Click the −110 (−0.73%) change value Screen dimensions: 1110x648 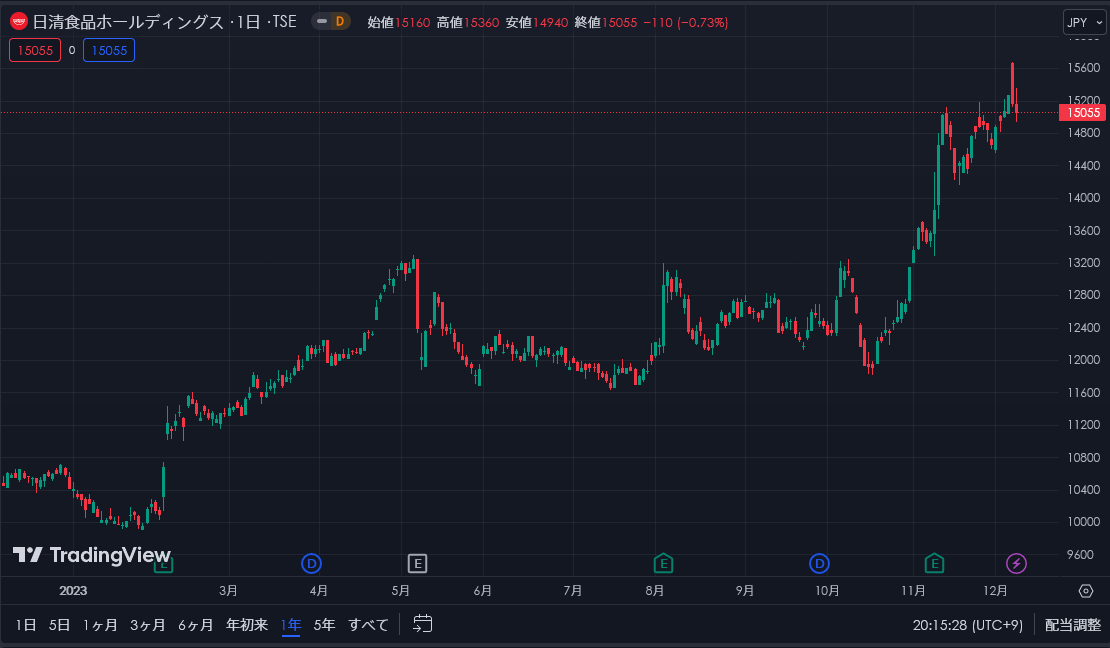pyautogui.click(x=685, y=23)
